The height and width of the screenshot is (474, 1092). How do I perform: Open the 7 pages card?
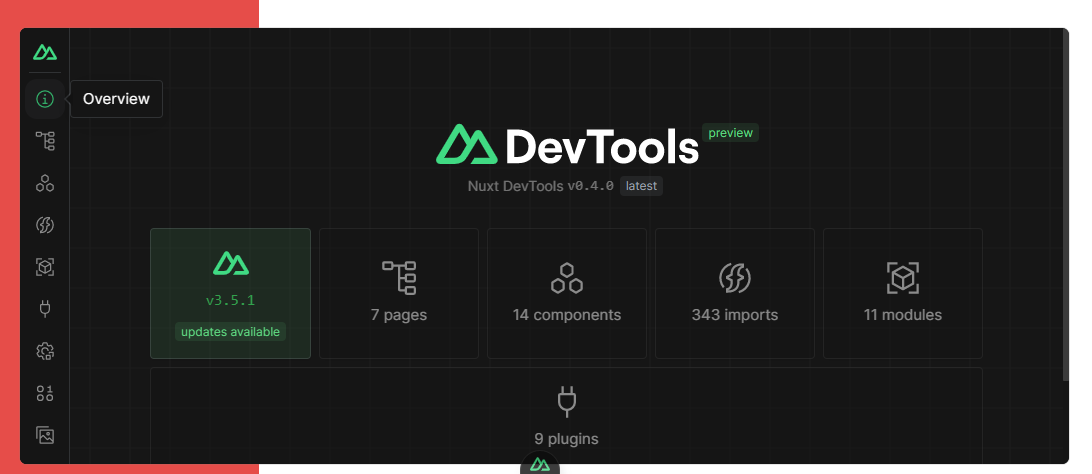click(x=399, y=294)
